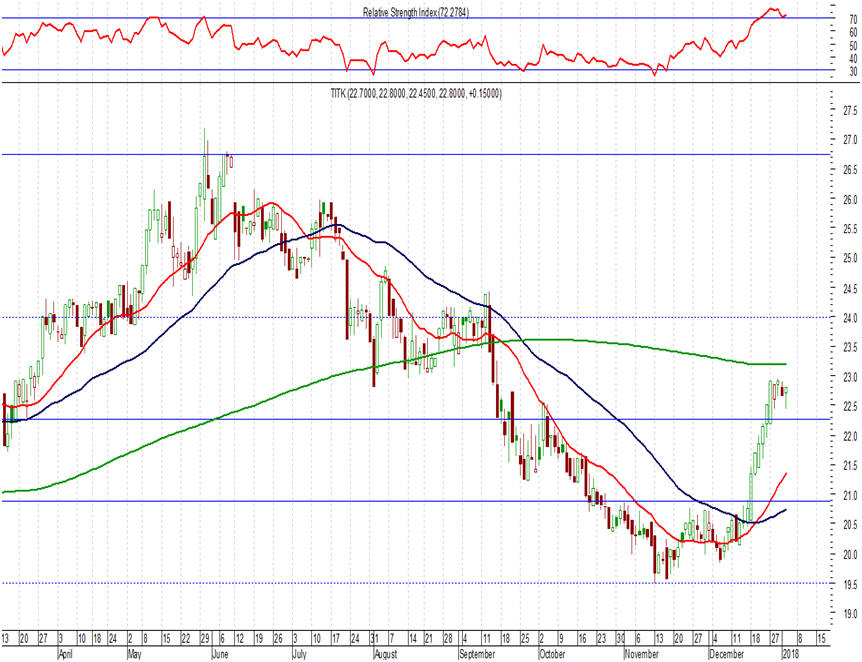Select the 40 label on RSI axis
862x662 pixels.
(x=853, y=58)
